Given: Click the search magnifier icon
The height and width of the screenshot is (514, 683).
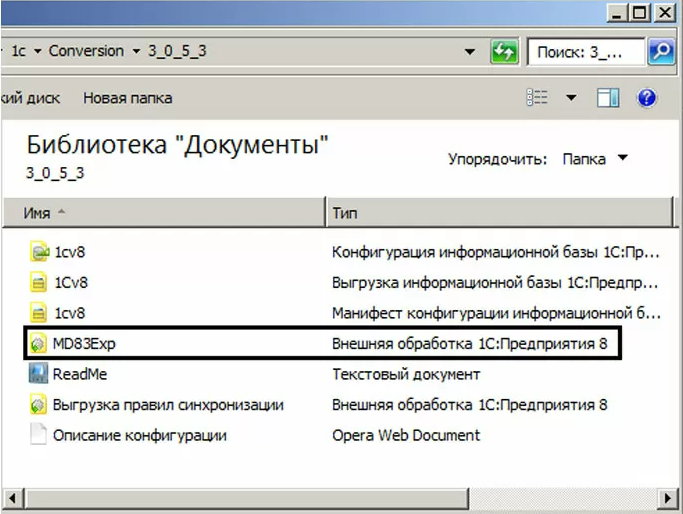Looking at the screenshot, I should (661, 52).
